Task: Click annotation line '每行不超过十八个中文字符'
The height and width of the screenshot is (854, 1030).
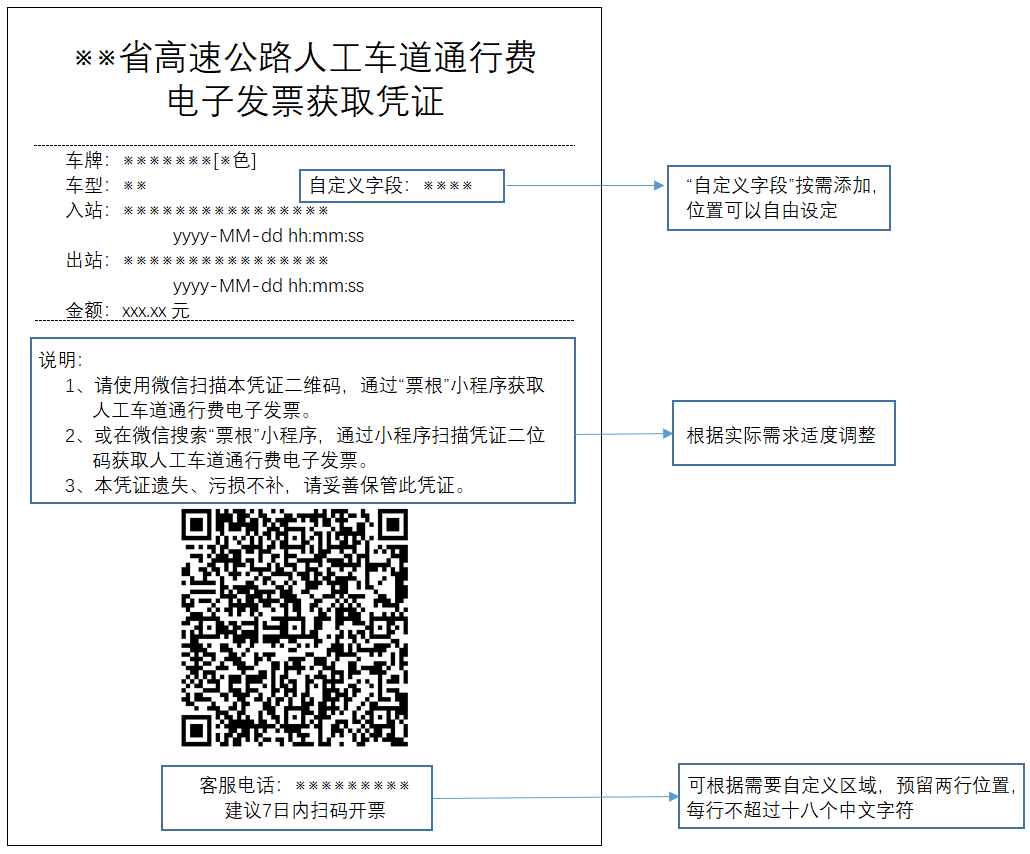Action: tap(800, 811)
